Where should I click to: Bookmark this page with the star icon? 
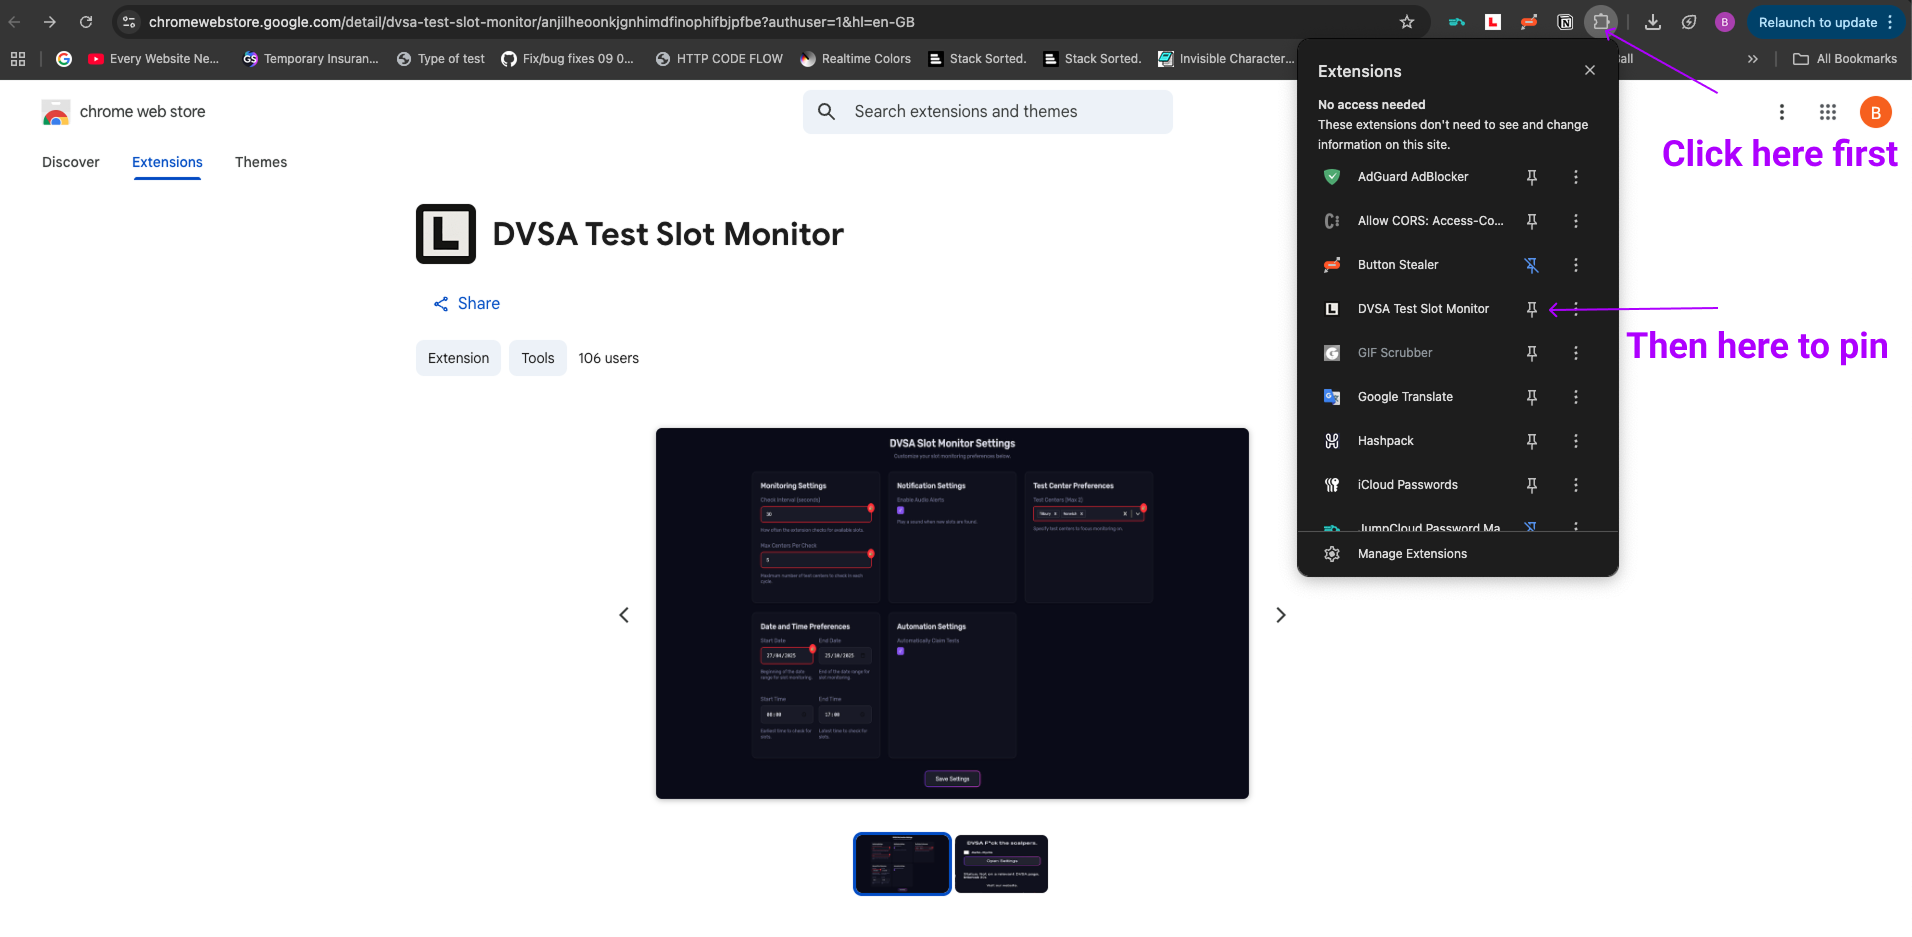pyautogui.click(x=1407, y=22)
